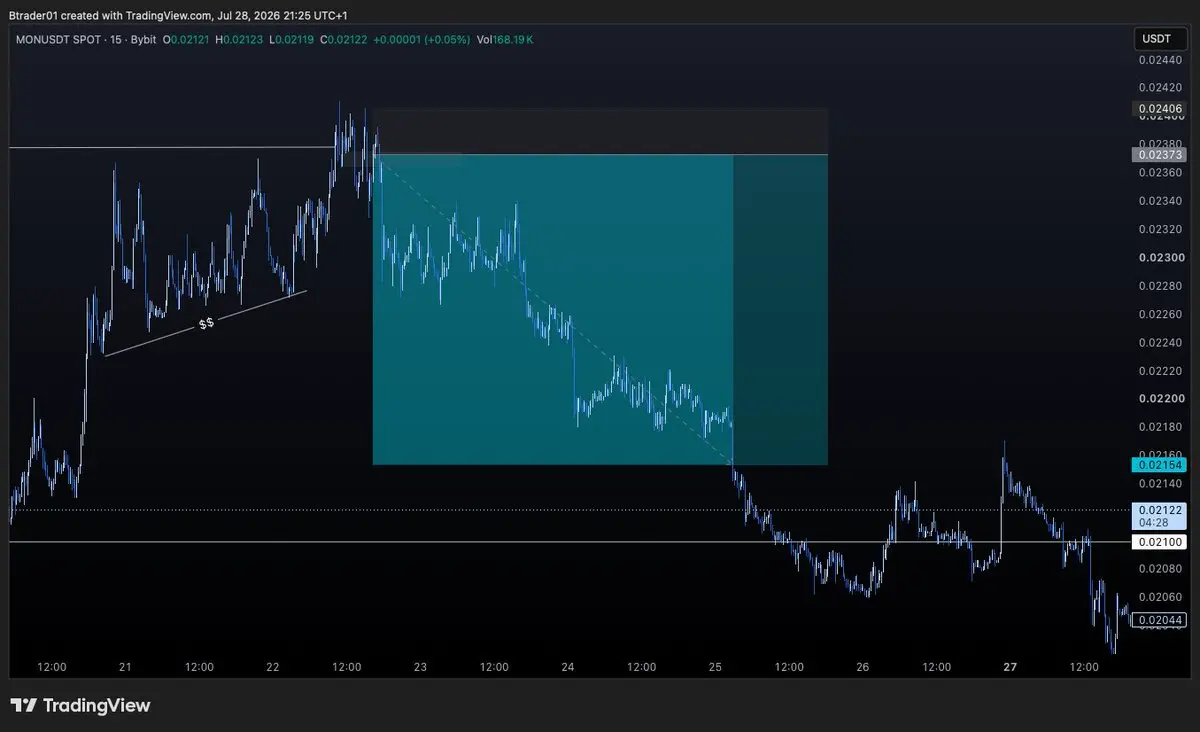
Task: Click the Bybit exchange name in legend
Action: point(141,39)
